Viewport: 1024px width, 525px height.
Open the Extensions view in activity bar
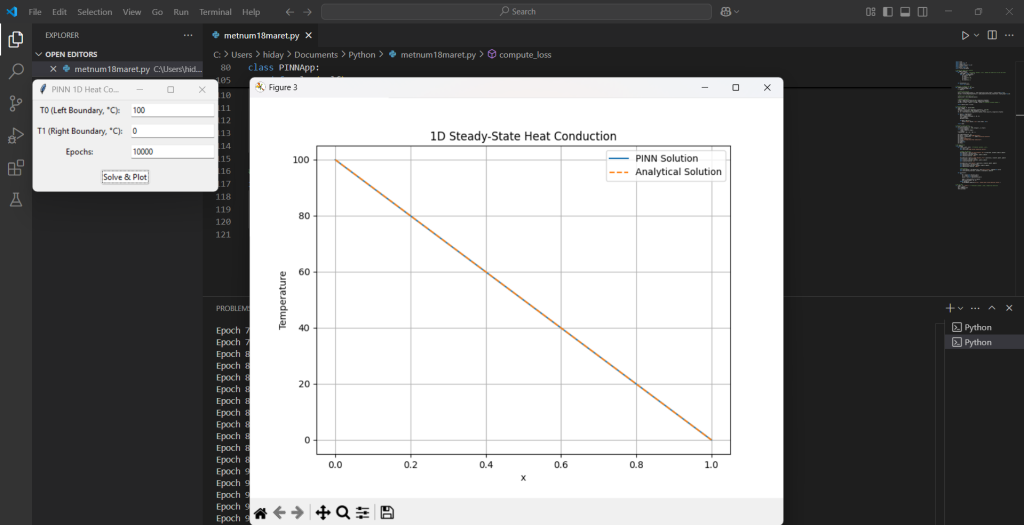(16, 167)
